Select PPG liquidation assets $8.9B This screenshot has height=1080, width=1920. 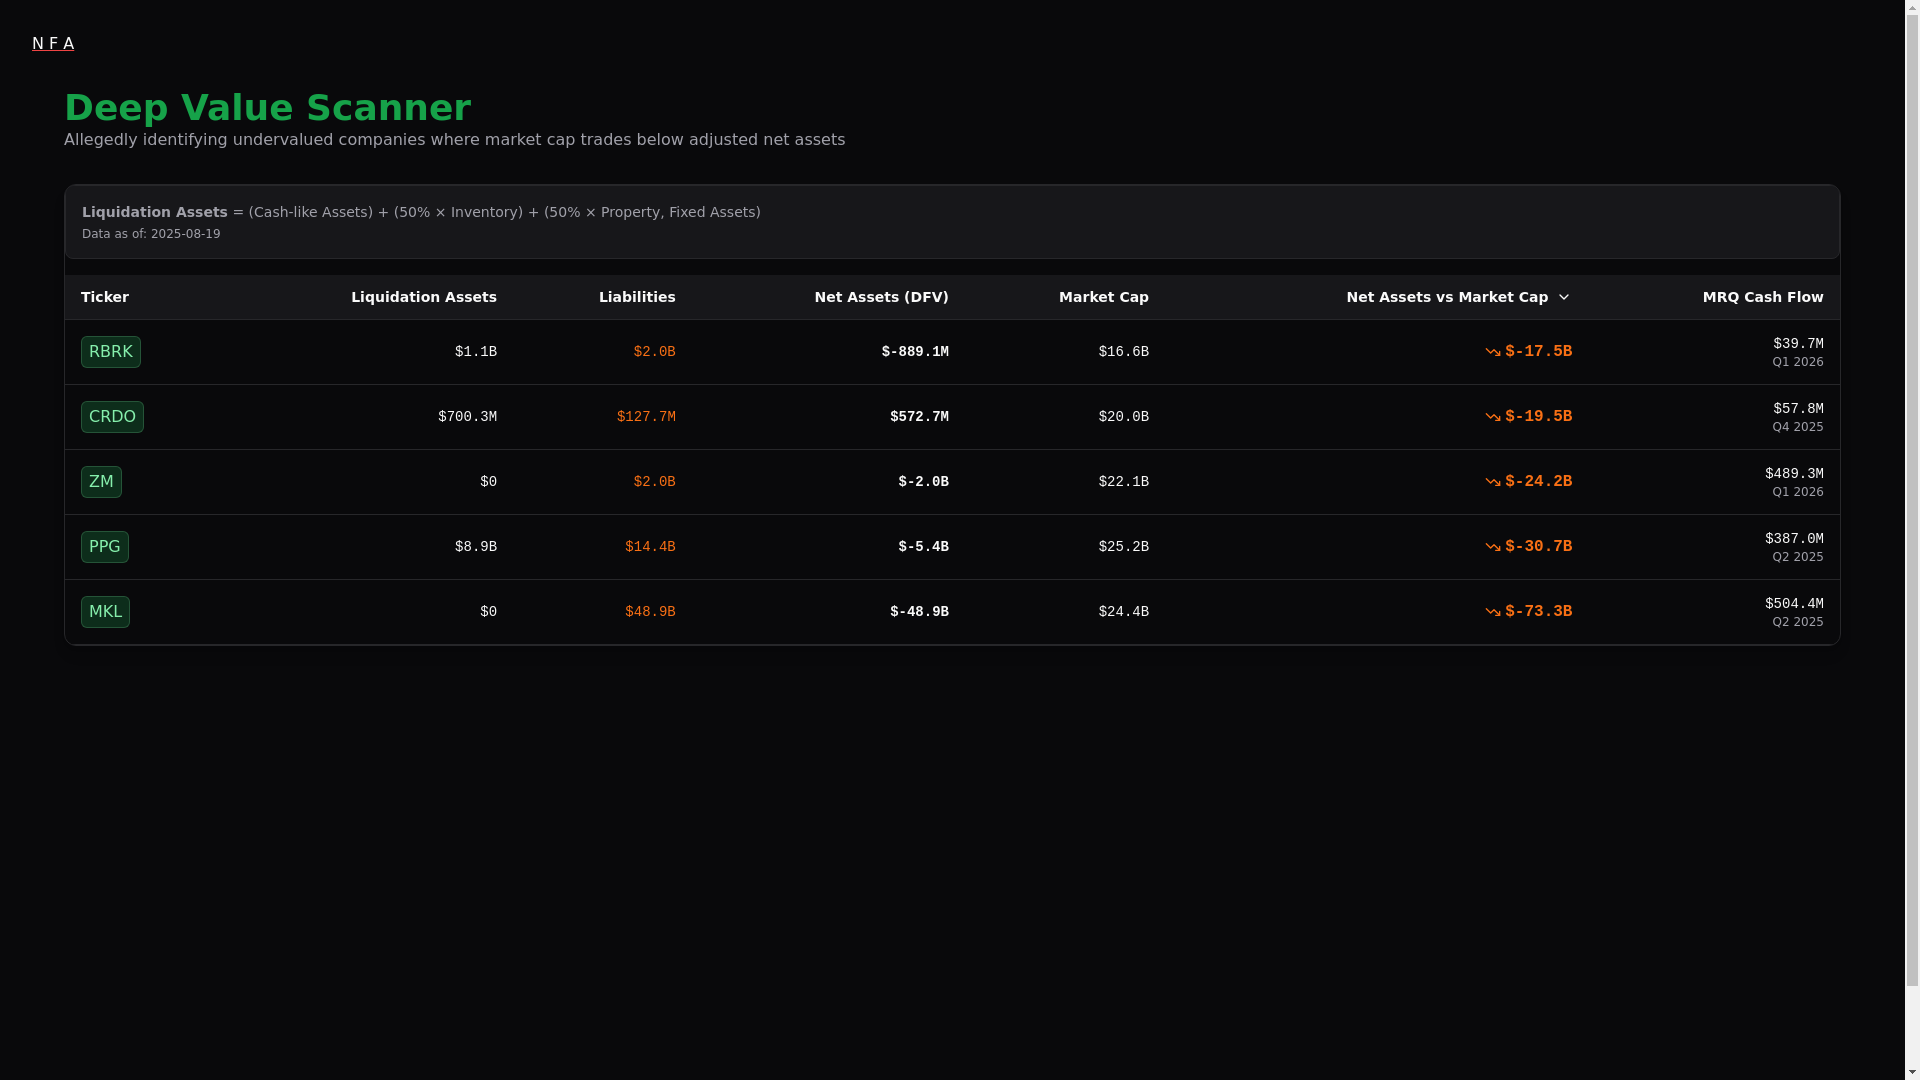[476, 547]
